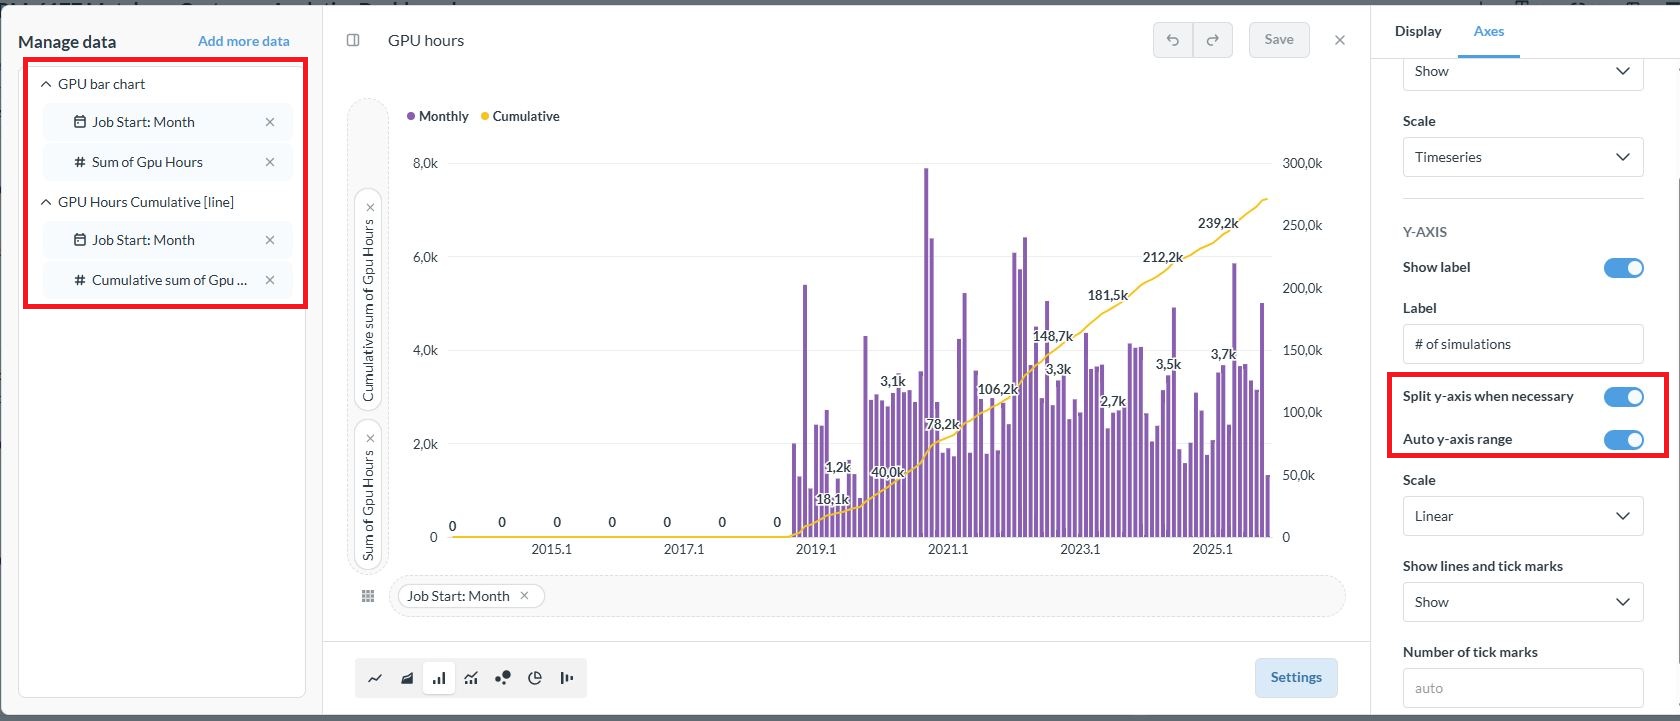This screenshot has height=721, width=1680.
Task: Select the Axes tab
Action: tap(1488, 31)
